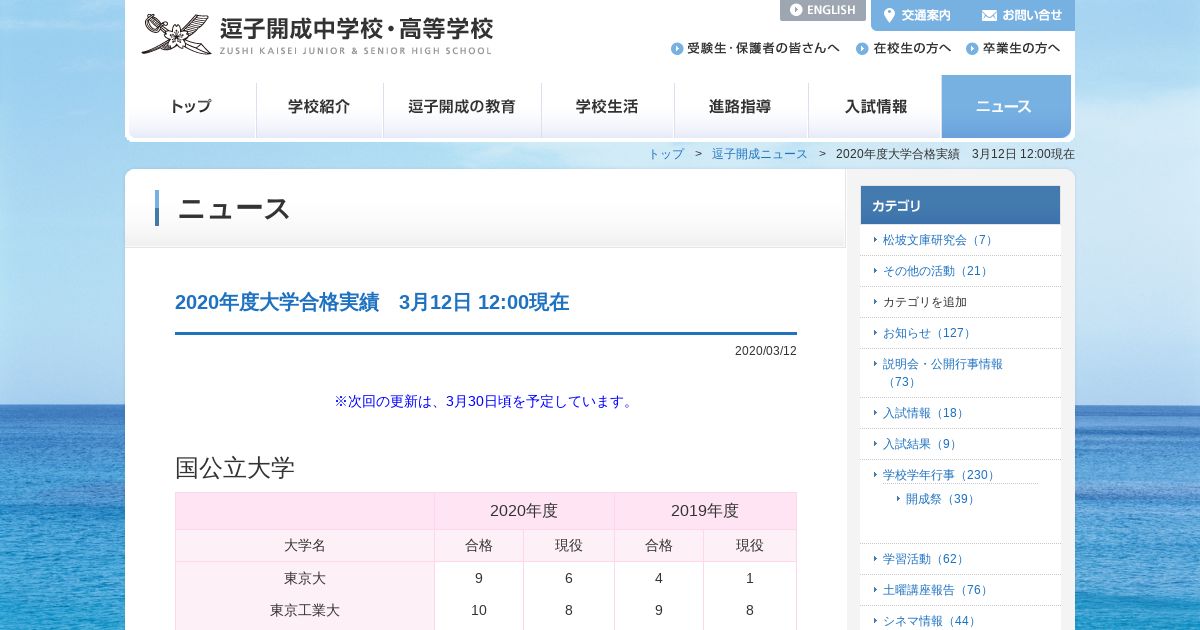
Task: Open 受験生・保護者の皆さんへ link
Action: pos(755,48)
